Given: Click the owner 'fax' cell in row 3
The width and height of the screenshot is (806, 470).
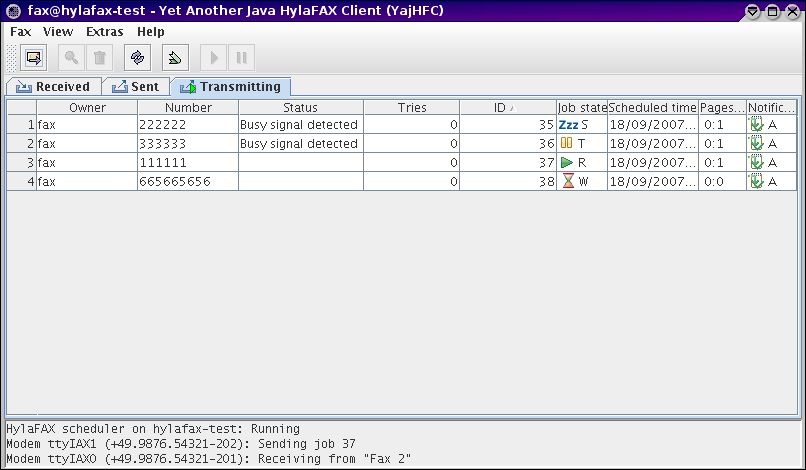Looking at the screenshot, I should coord(87,162).
